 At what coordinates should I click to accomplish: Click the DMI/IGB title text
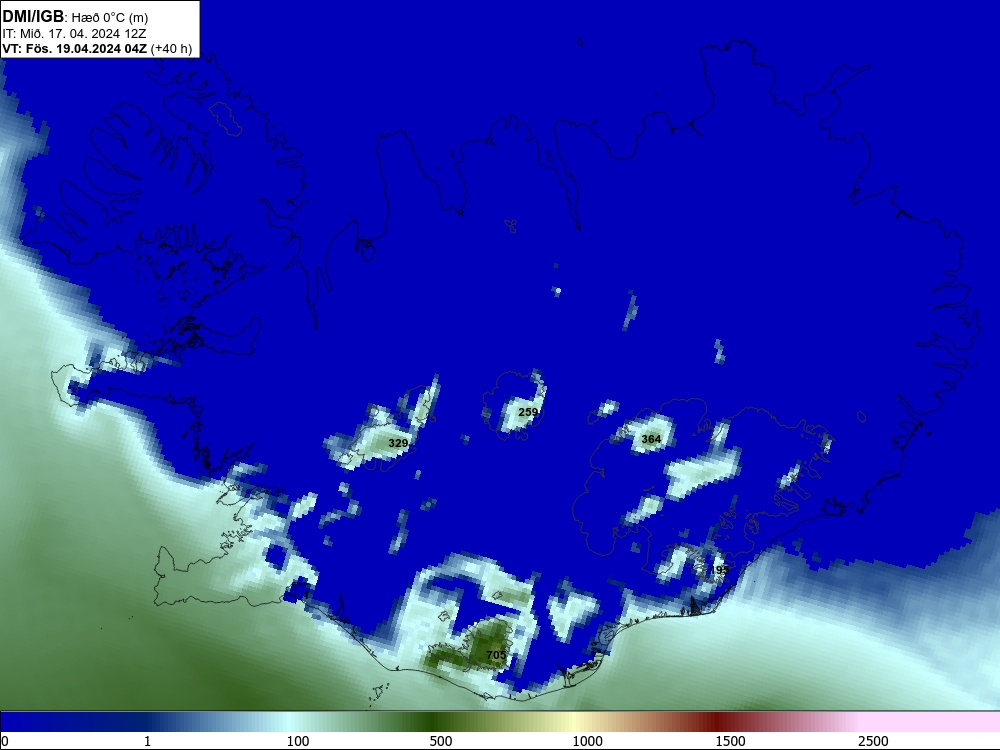[x=33, y=17]
